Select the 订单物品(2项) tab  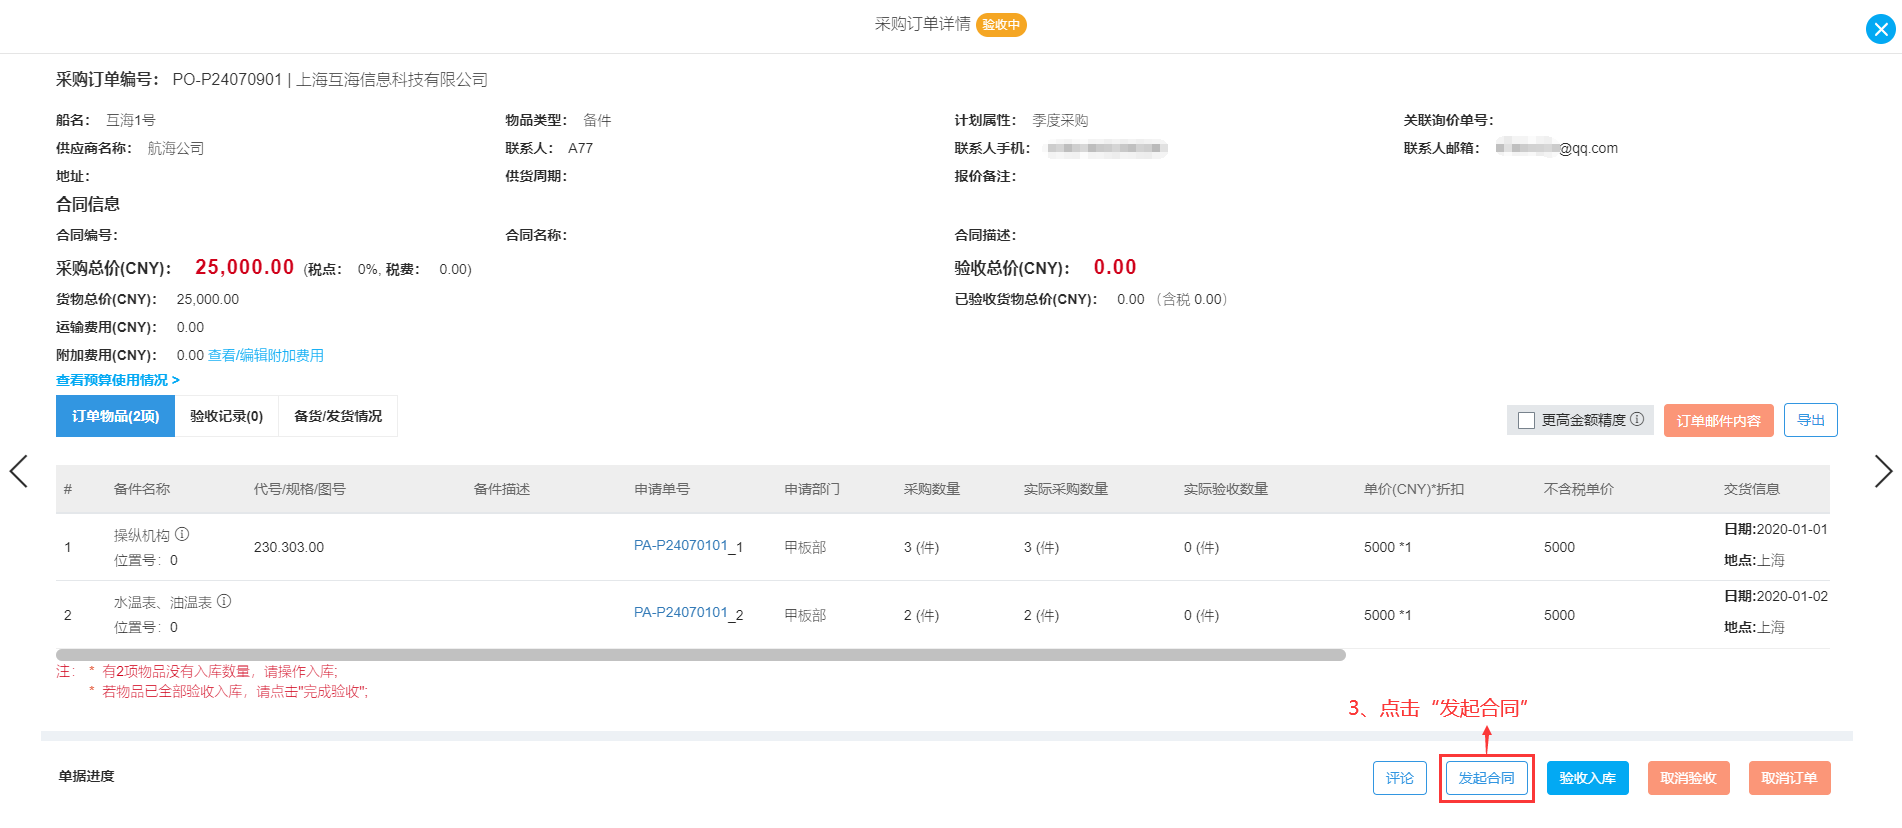(x=115, y=416)
